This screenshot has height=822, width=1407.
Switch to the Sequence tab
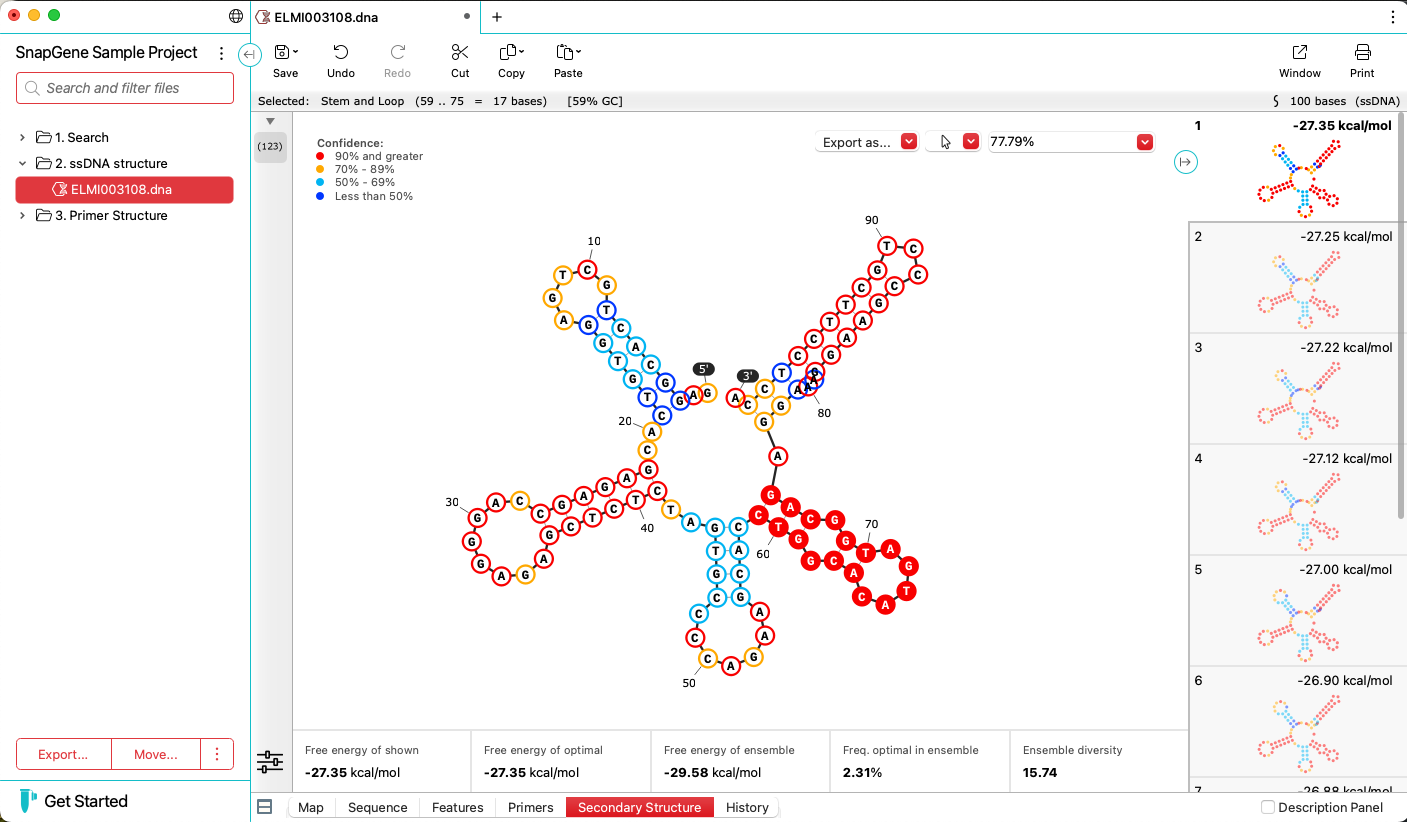tap(377, 807)
